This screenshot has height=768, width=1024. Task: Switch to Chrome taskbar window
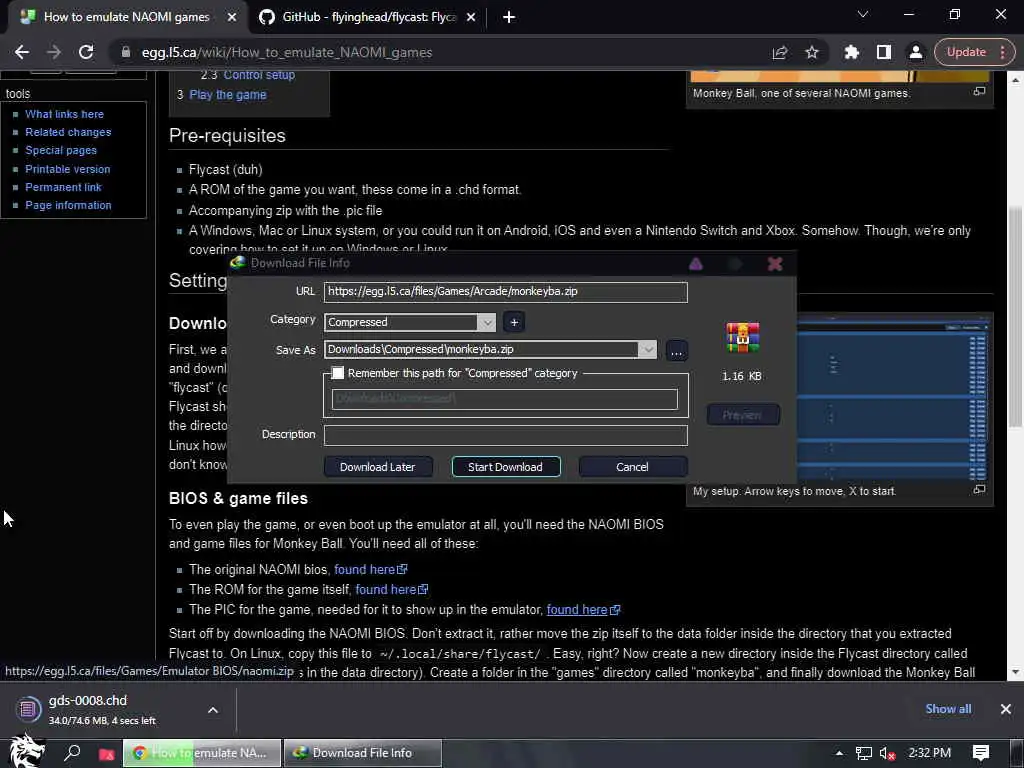(202, 754)
